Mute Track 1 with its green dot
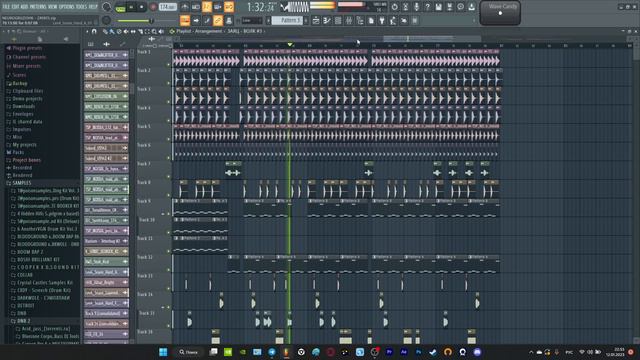The image size is (640, 360). 169,64
